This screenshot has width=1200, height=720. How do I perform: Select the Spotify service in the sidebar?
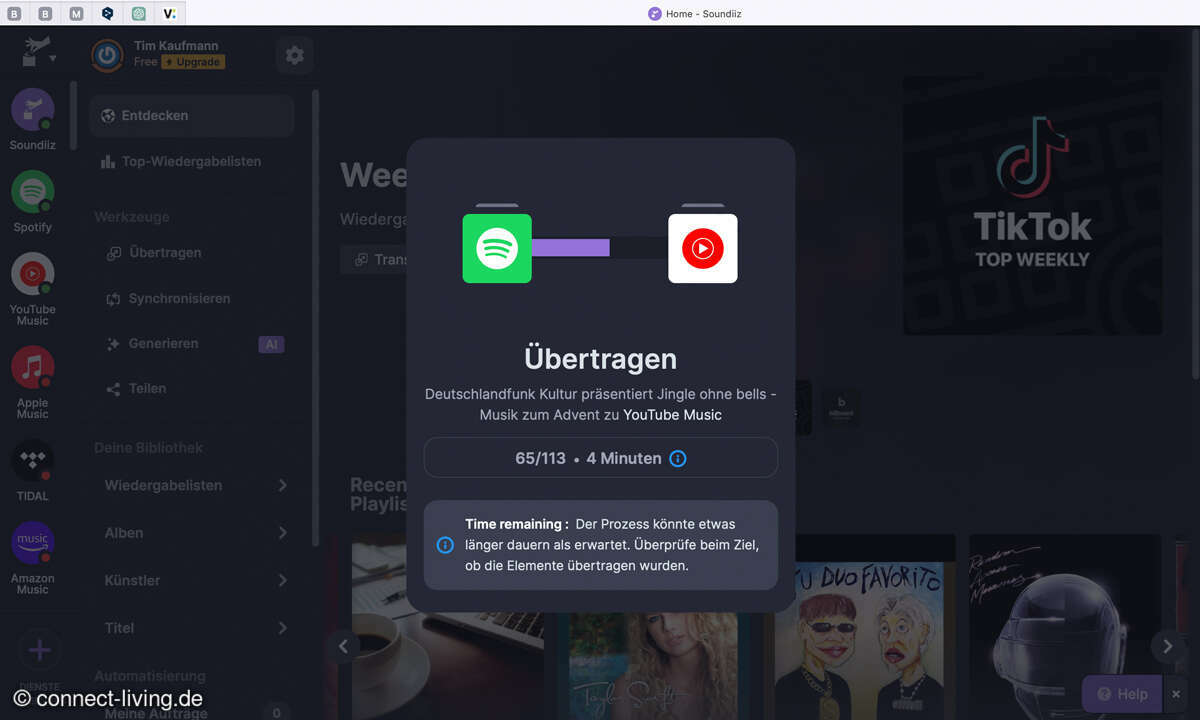[33, 192]
